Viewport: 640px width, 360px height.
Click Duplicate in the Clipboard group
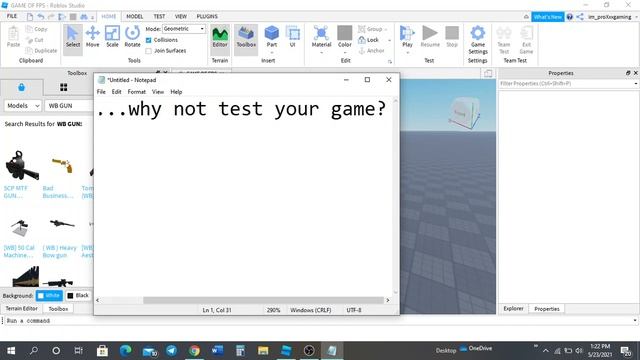click(x=41, y=51)
